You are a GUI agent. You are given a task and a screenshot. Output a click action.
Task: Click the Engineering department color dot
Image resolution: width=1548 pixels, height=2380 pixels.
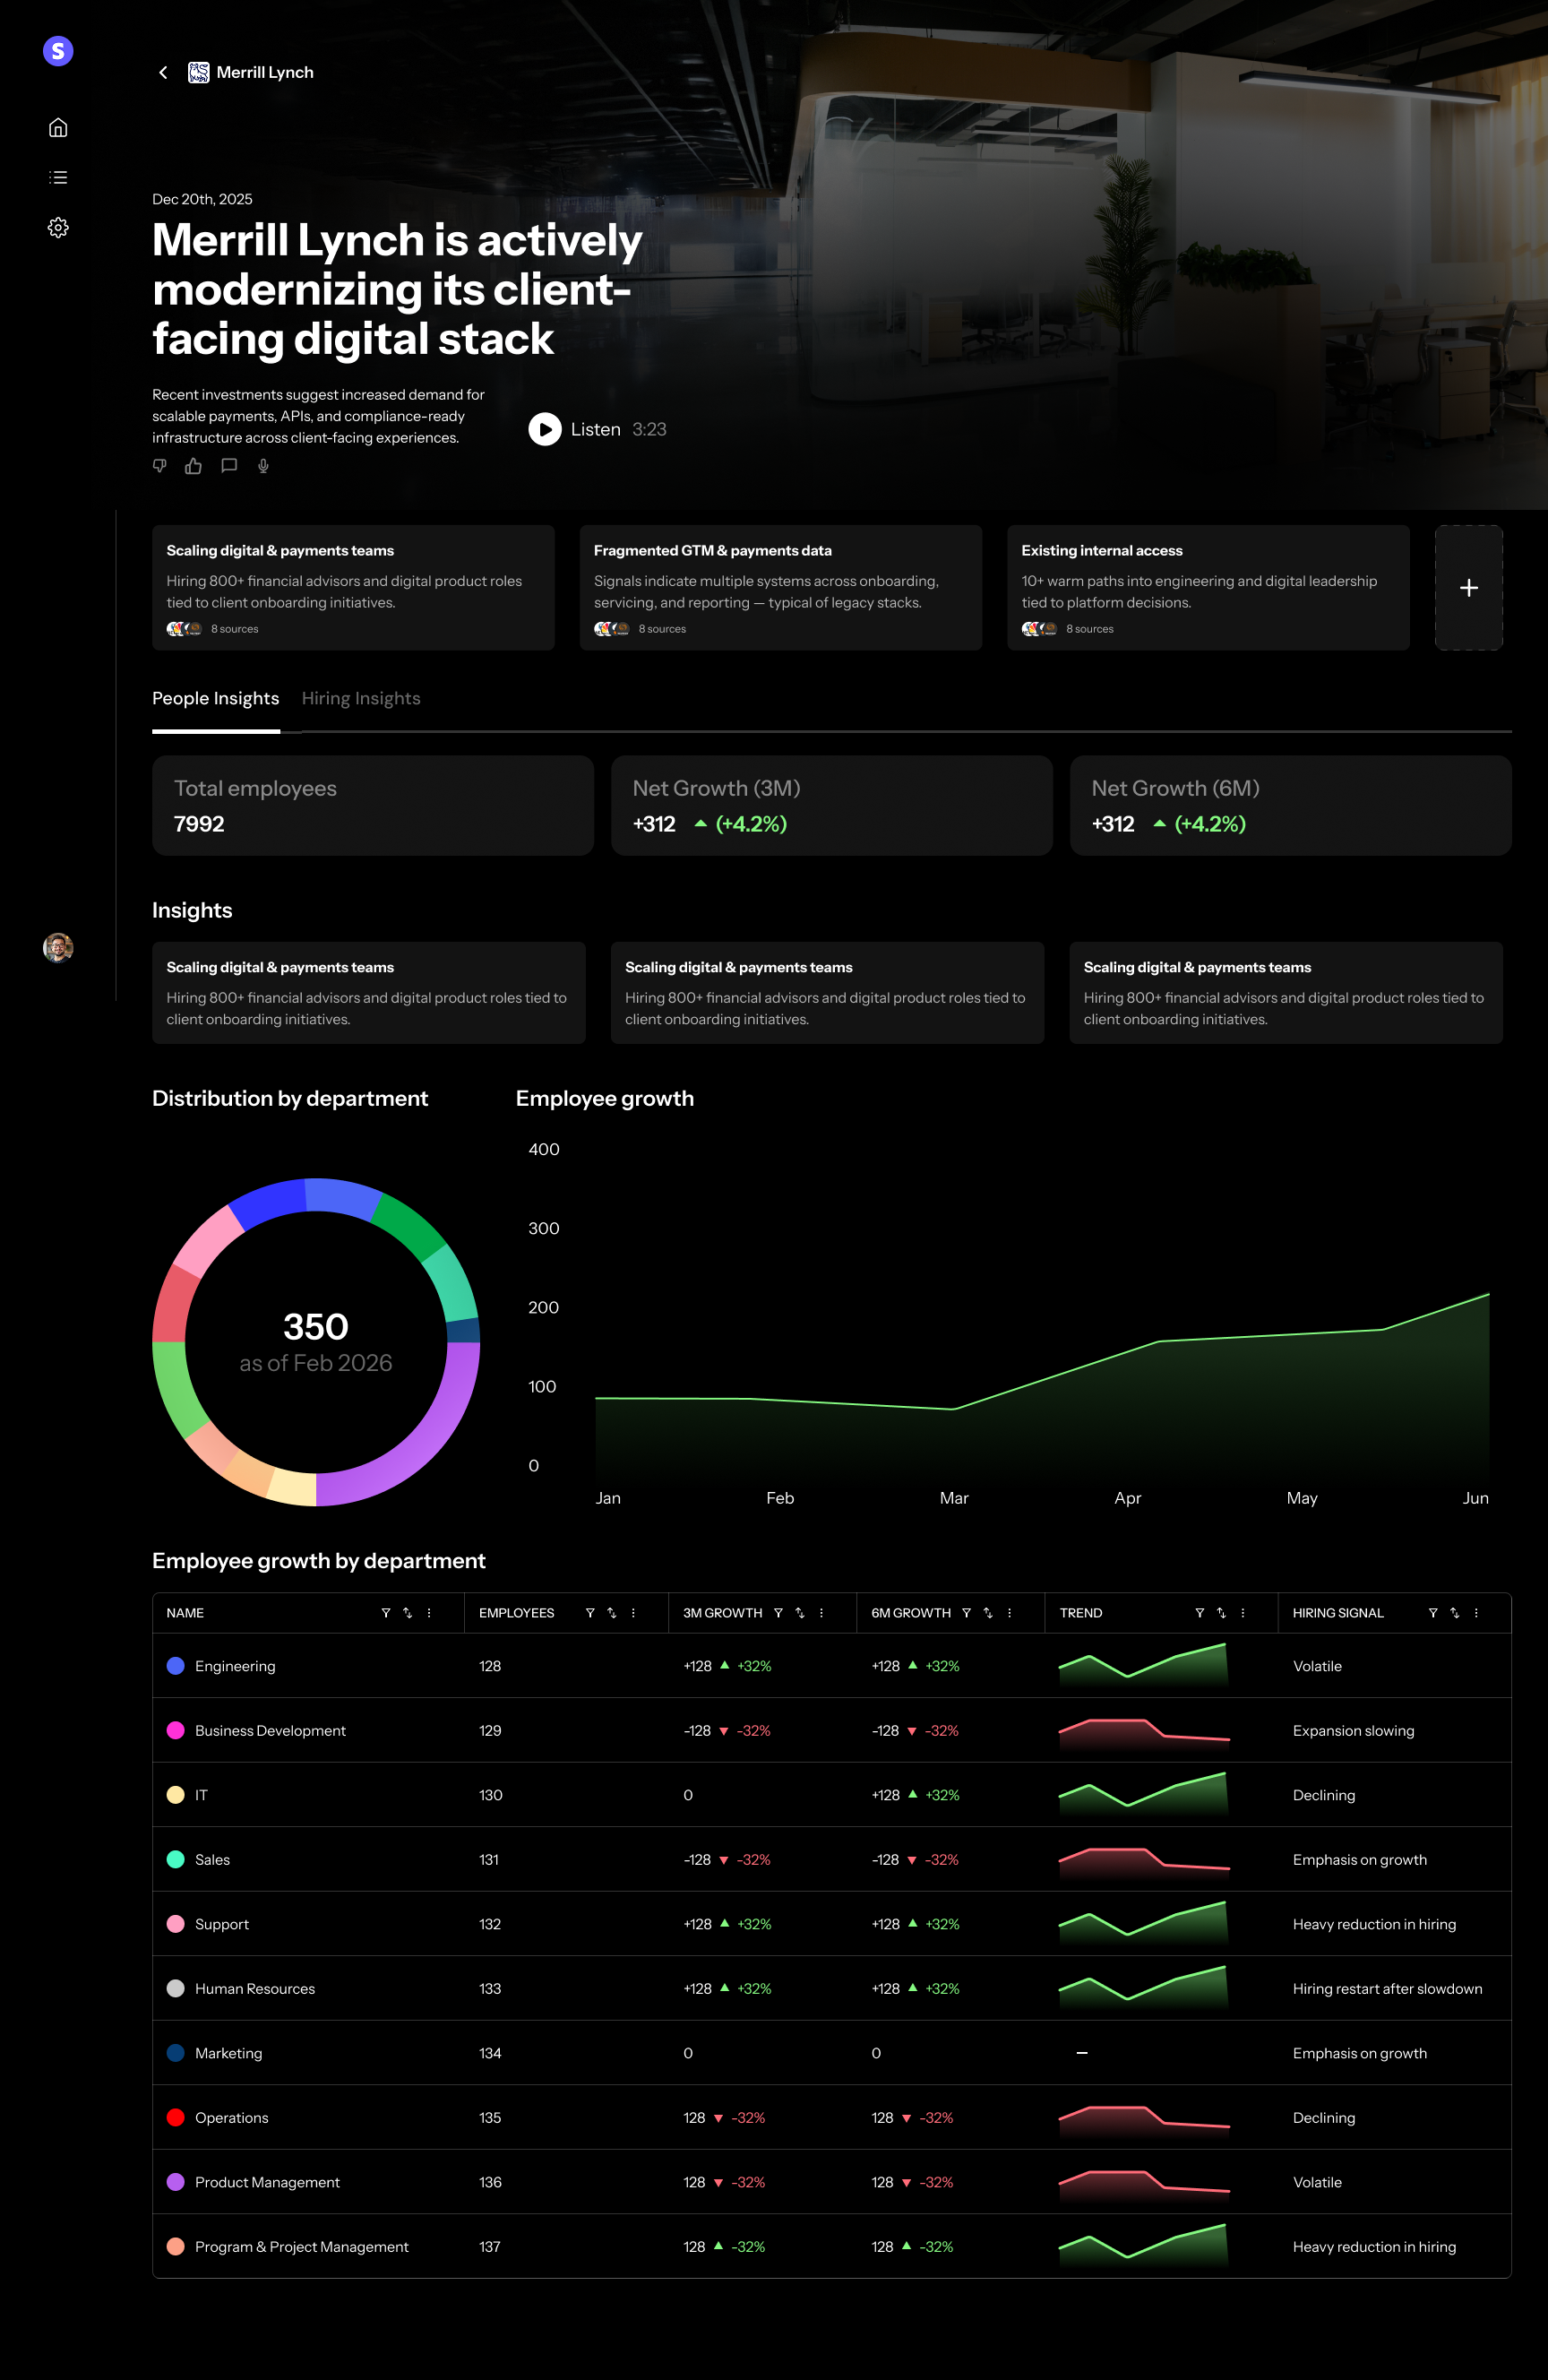176,1666
